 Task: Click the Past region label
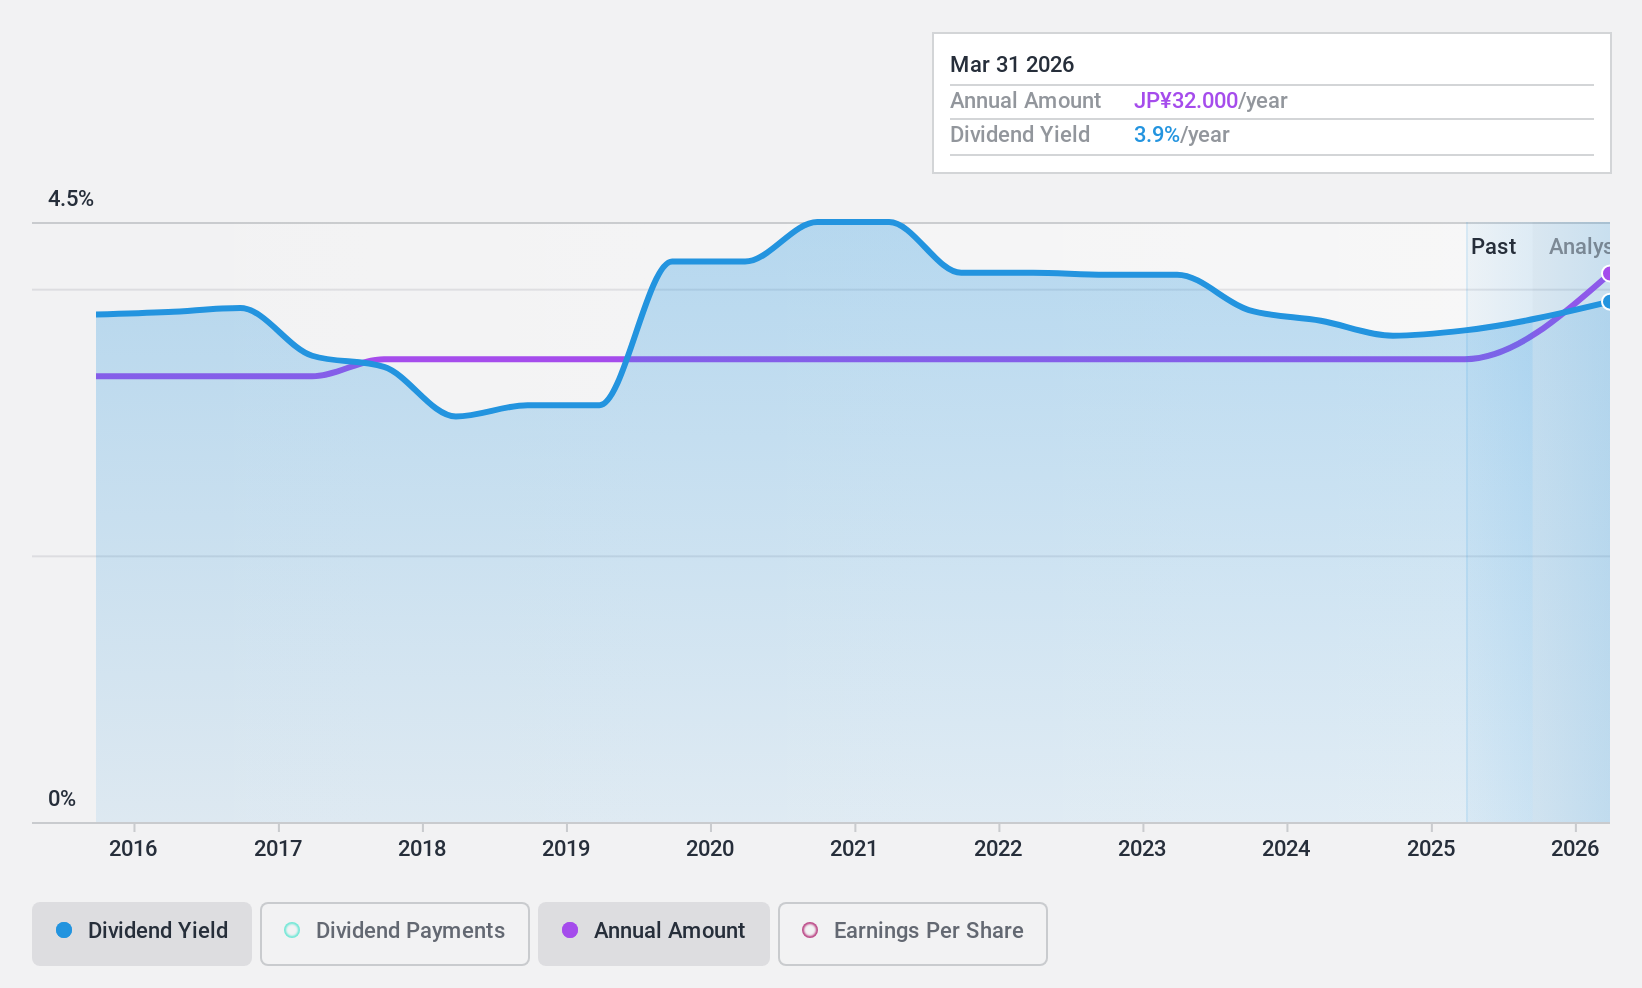pos(1493,247)
